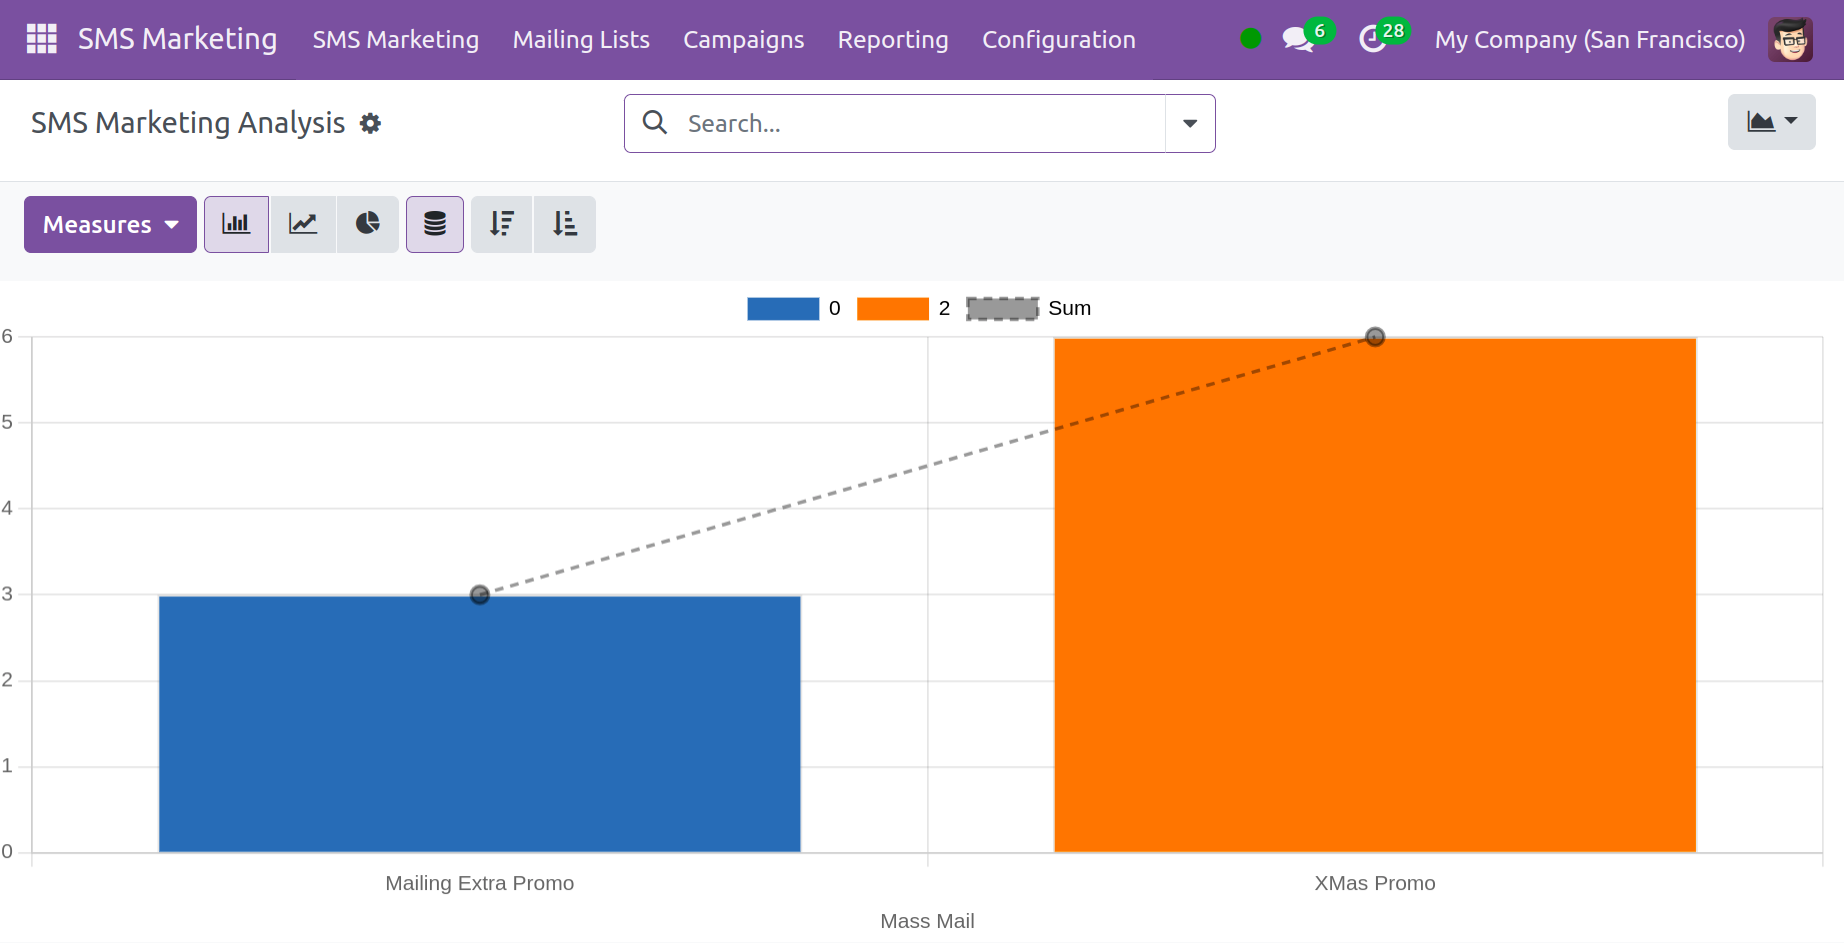Image resolution: width=1844 pixels, height=943 pixels.
Task: Open activities clock icon with 28
Action: (1373, 40)
